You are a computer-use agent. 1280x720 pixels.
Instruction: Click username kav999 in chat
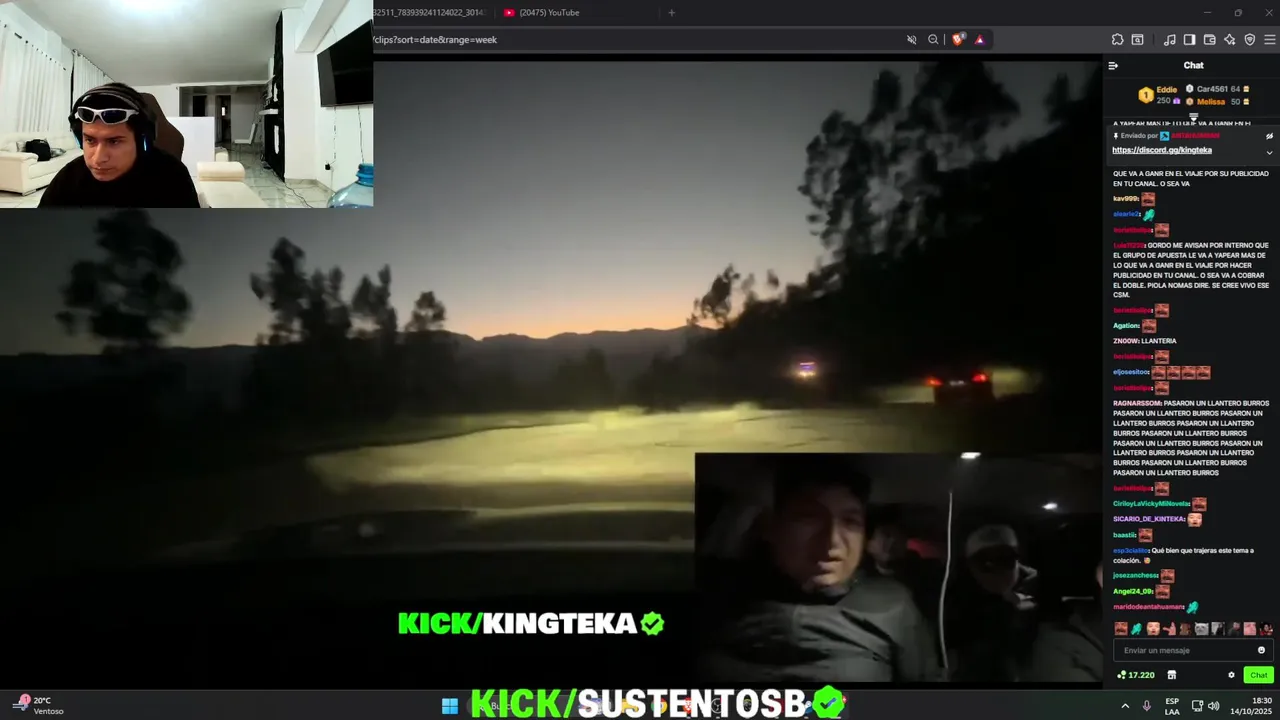point(1125,198)
